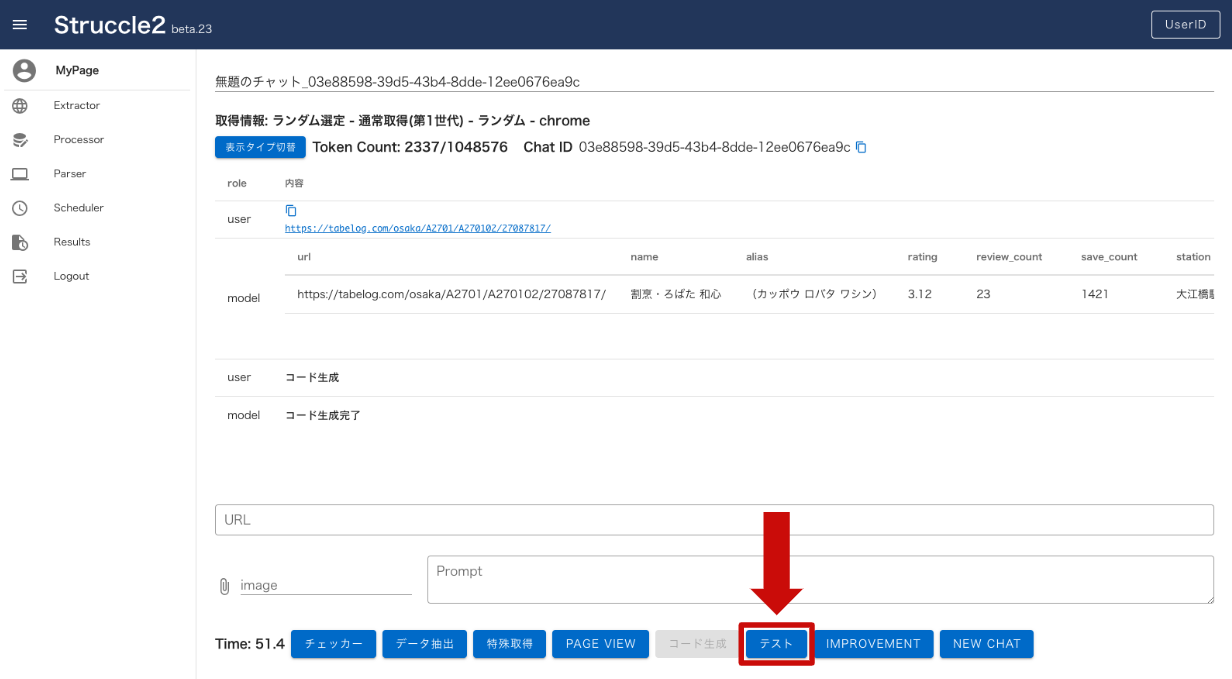This screenshot has height=679, width=1232.
Task: Select the Extractor globe icon
Action: [x=22, y=105]
